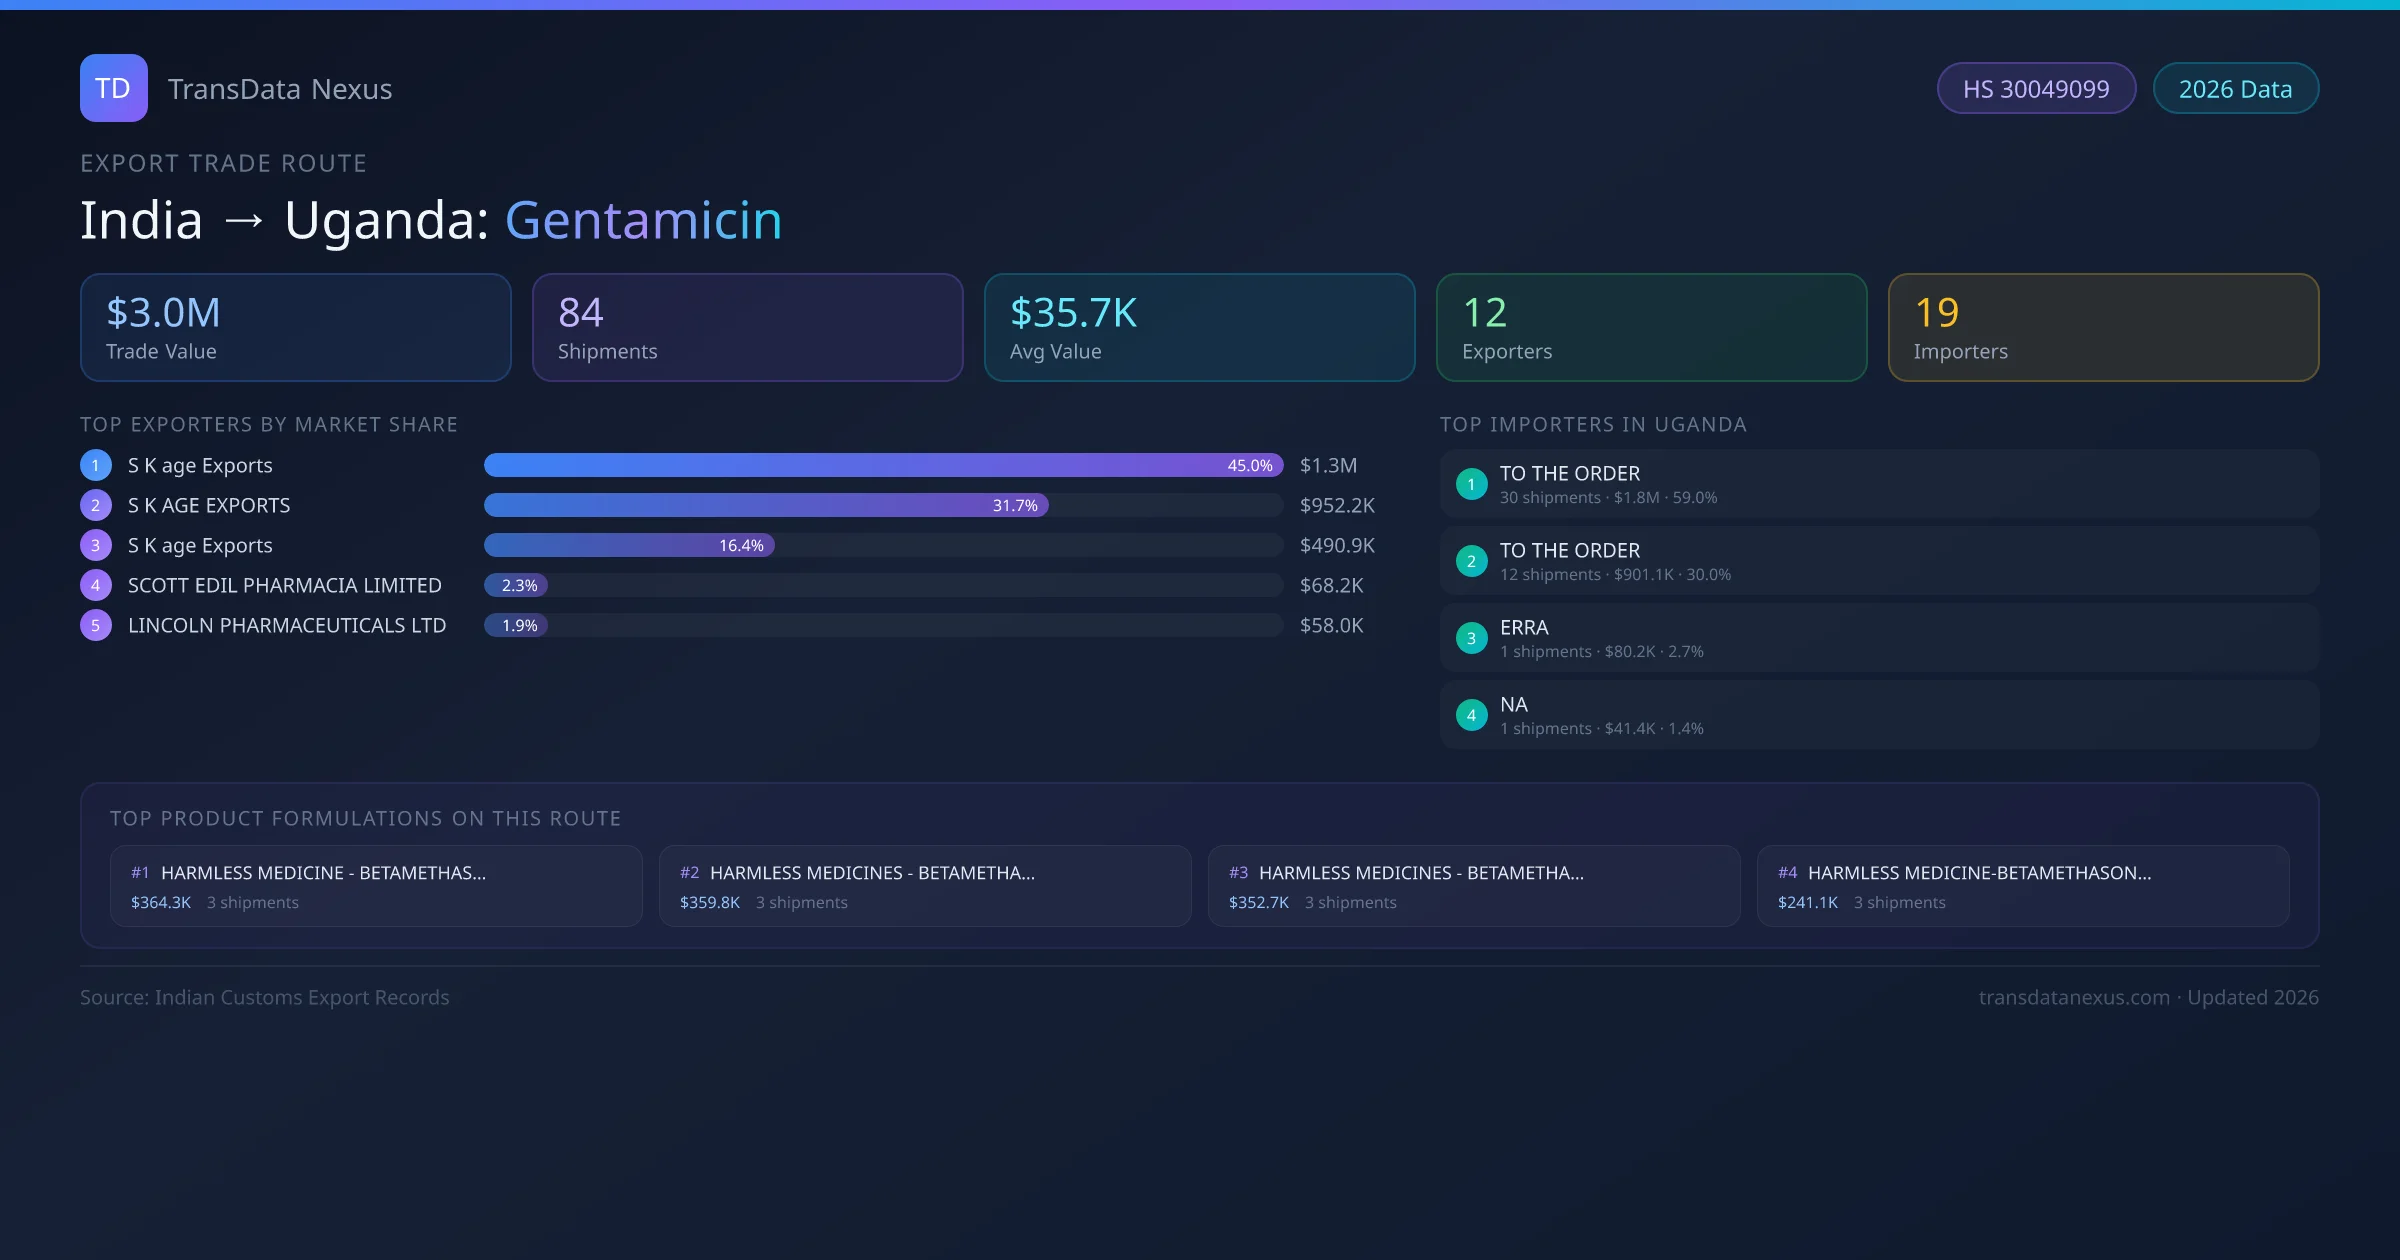2400x1260 pixels.
Task: Select the 19 Importers card
Action: pyautogui.click(x=2103, y=327)
